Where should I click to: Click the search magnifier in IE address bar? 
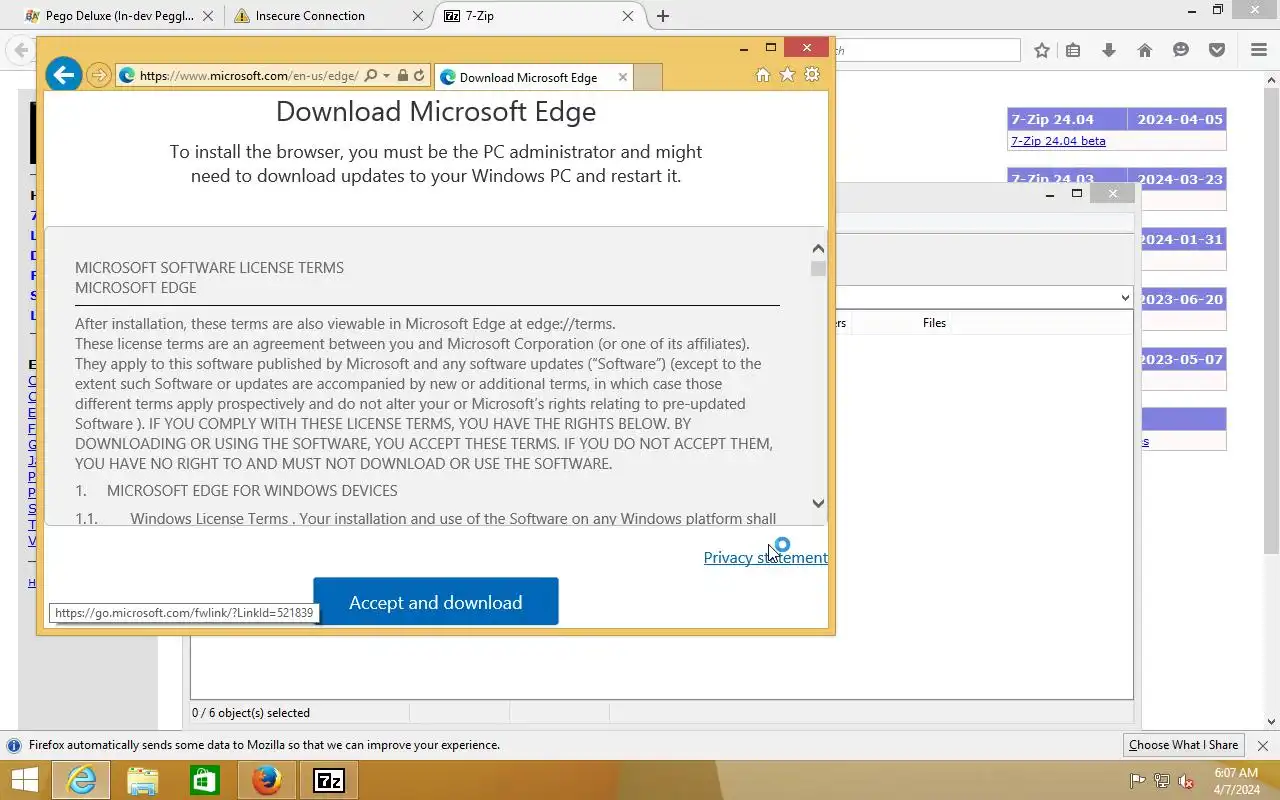(371, 75)
